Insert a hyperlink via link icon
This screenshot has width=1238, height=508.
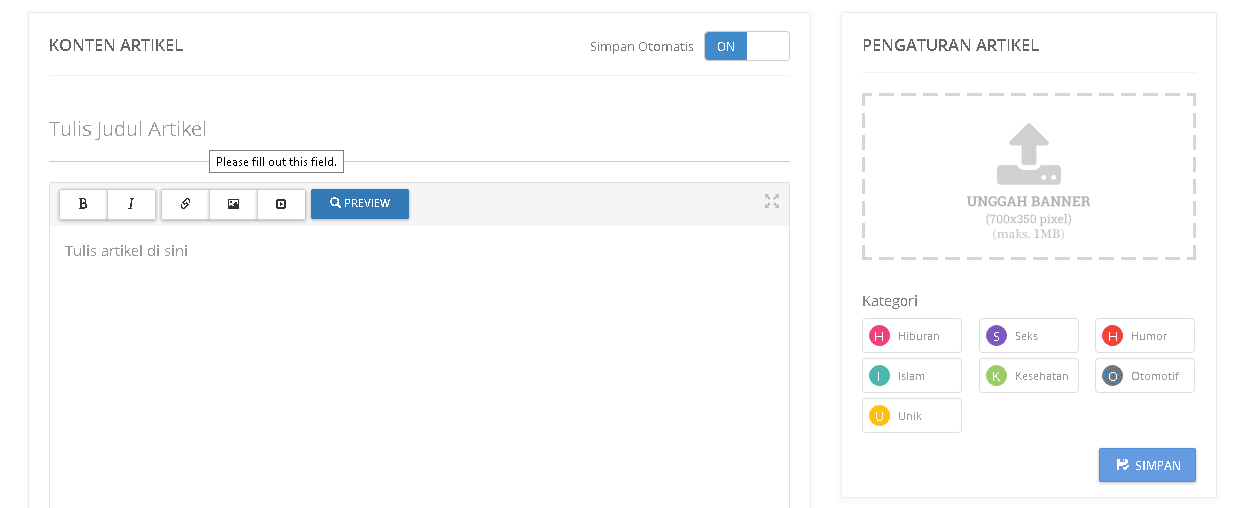point(185,204)
